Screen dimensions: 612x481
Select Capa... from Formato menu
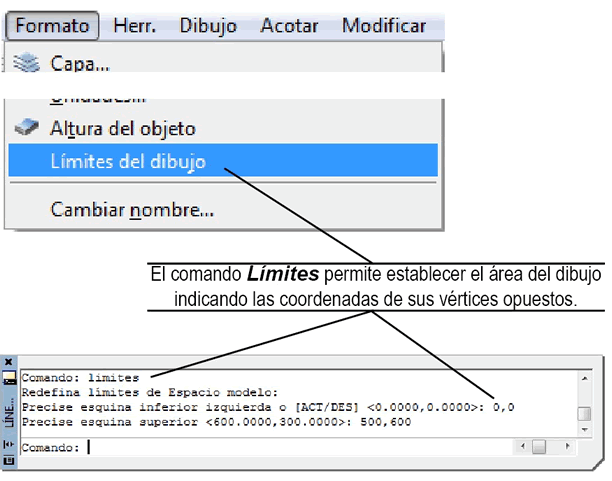tap(80, 64)
